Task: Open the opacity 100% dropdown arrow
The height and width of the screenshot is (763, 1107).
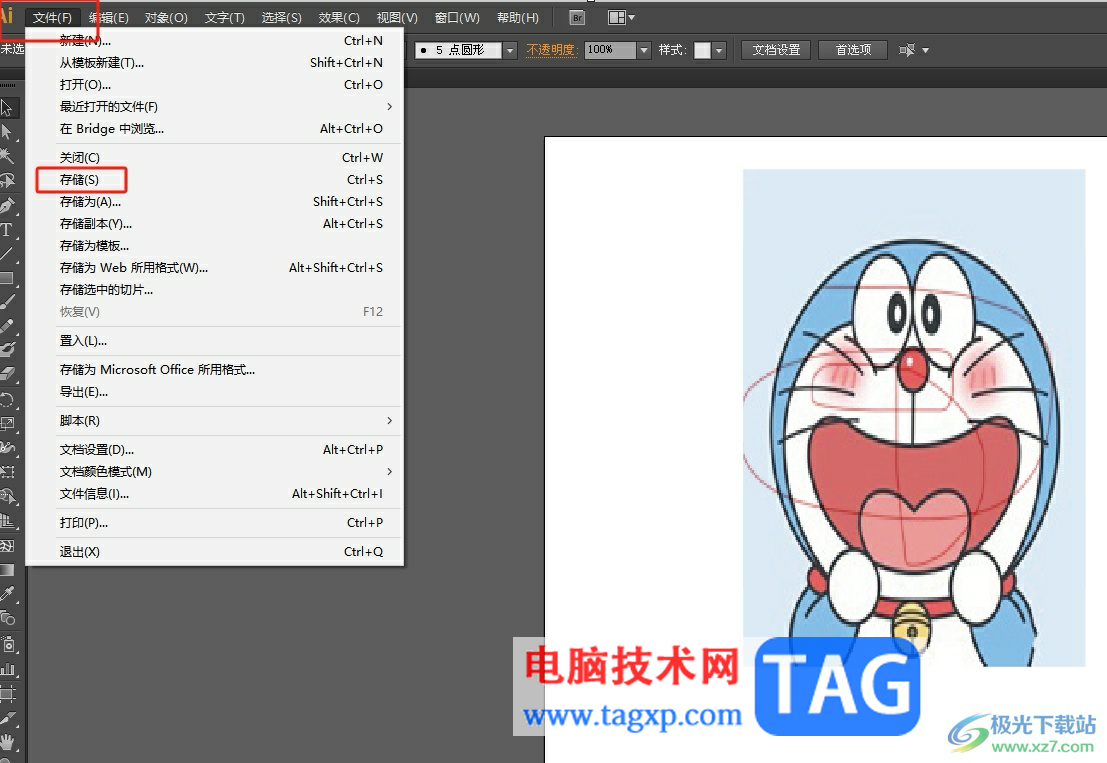Action: pyautogui.click(x=644, y=50)
